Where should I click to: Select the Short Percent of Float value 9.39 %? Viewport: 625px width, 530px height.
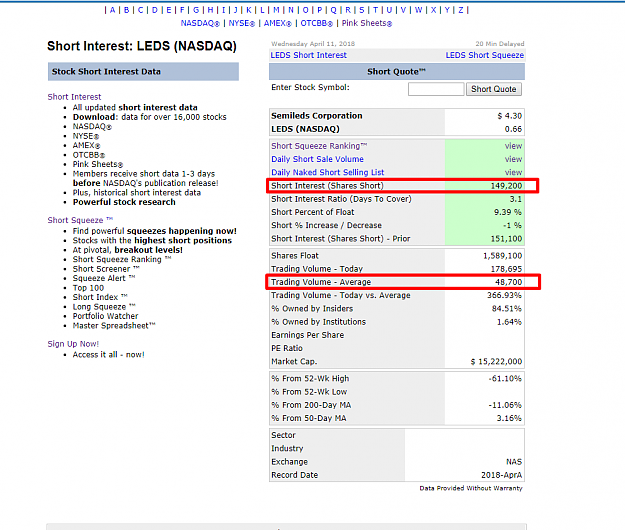[x=508, y=212]
